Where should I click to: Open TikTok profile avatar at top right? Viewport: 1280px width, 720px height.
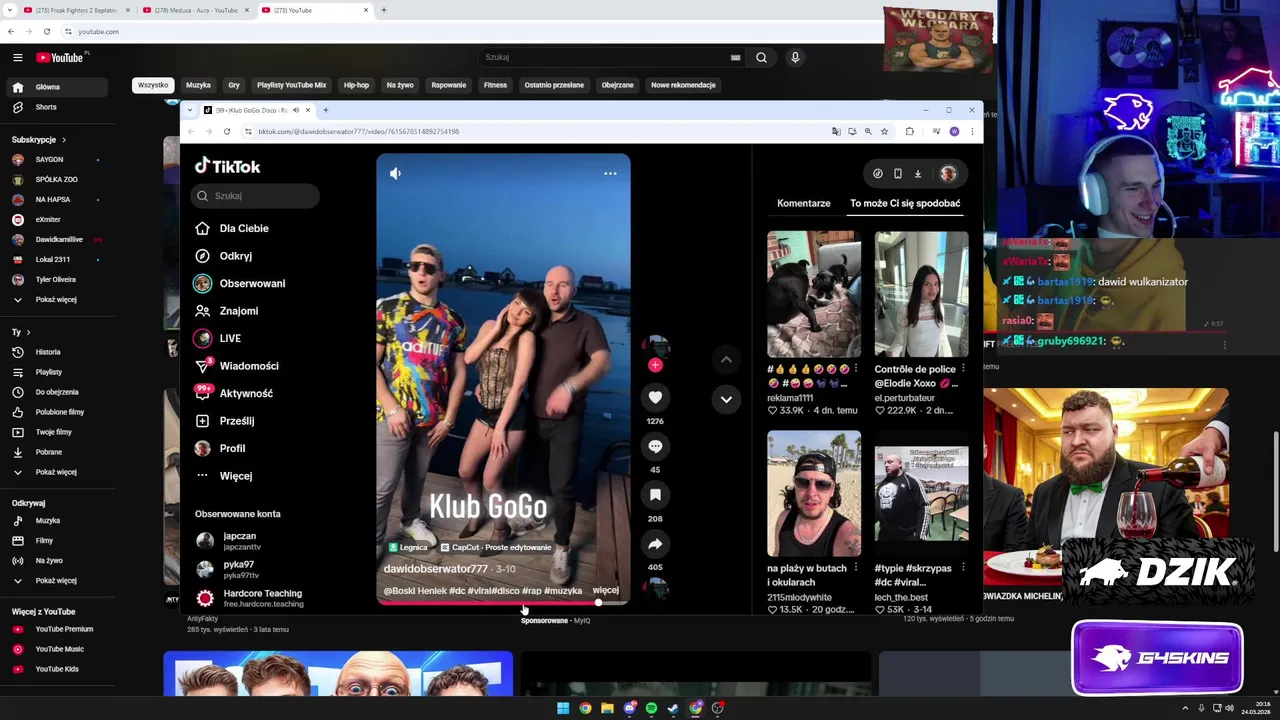(x=948, y=174)
